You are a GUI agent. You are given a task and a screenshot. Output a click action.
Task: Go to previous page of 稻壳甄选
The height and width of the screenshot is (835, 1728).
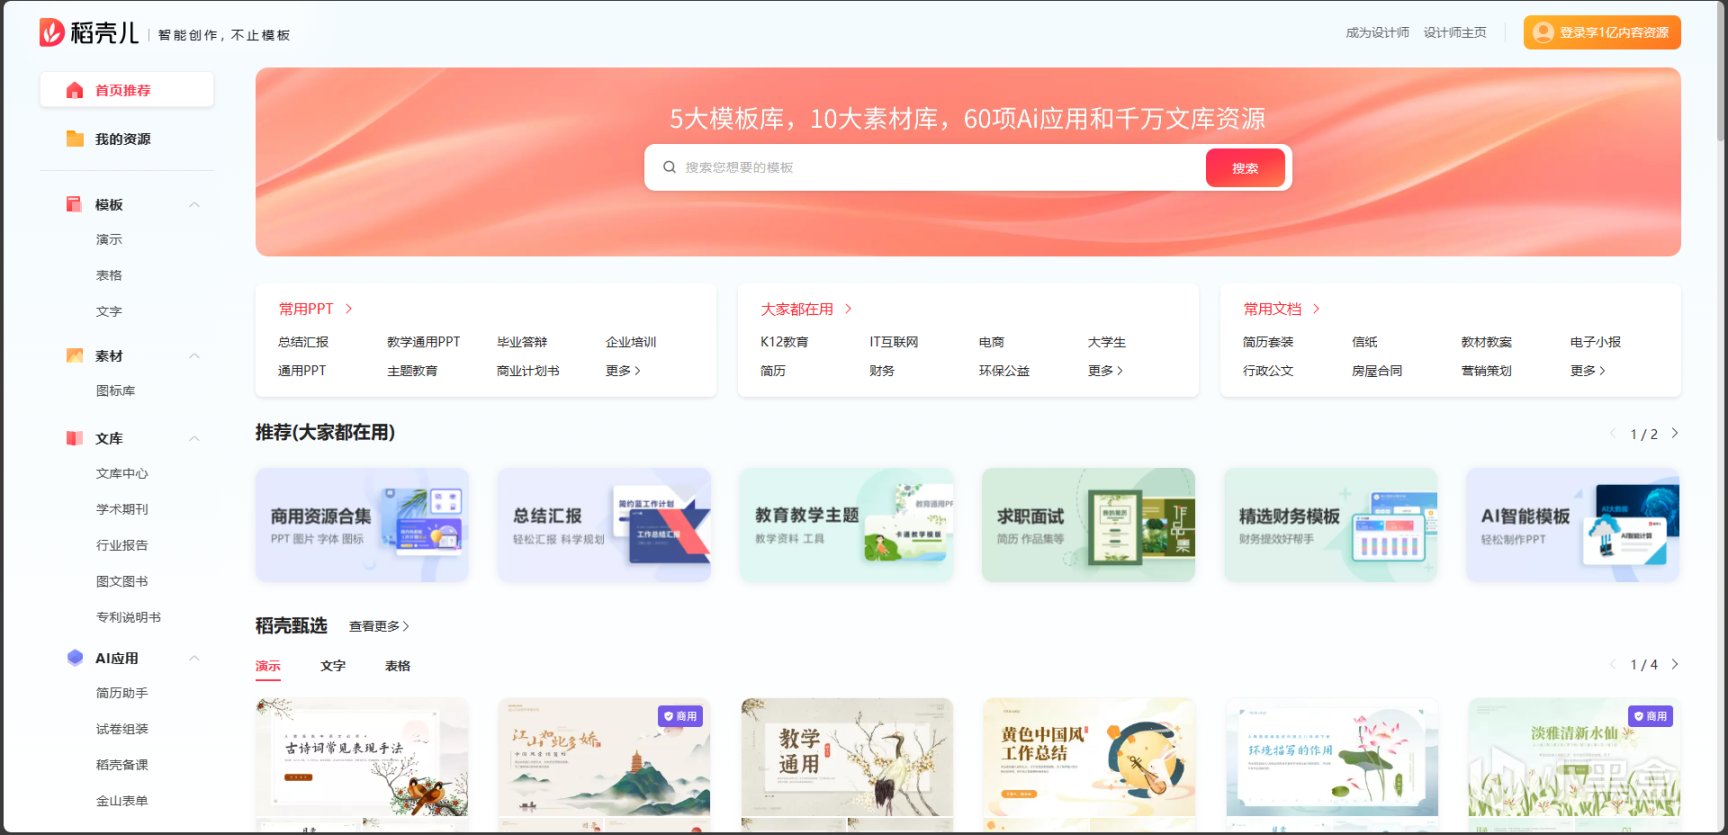(1612, 664)
